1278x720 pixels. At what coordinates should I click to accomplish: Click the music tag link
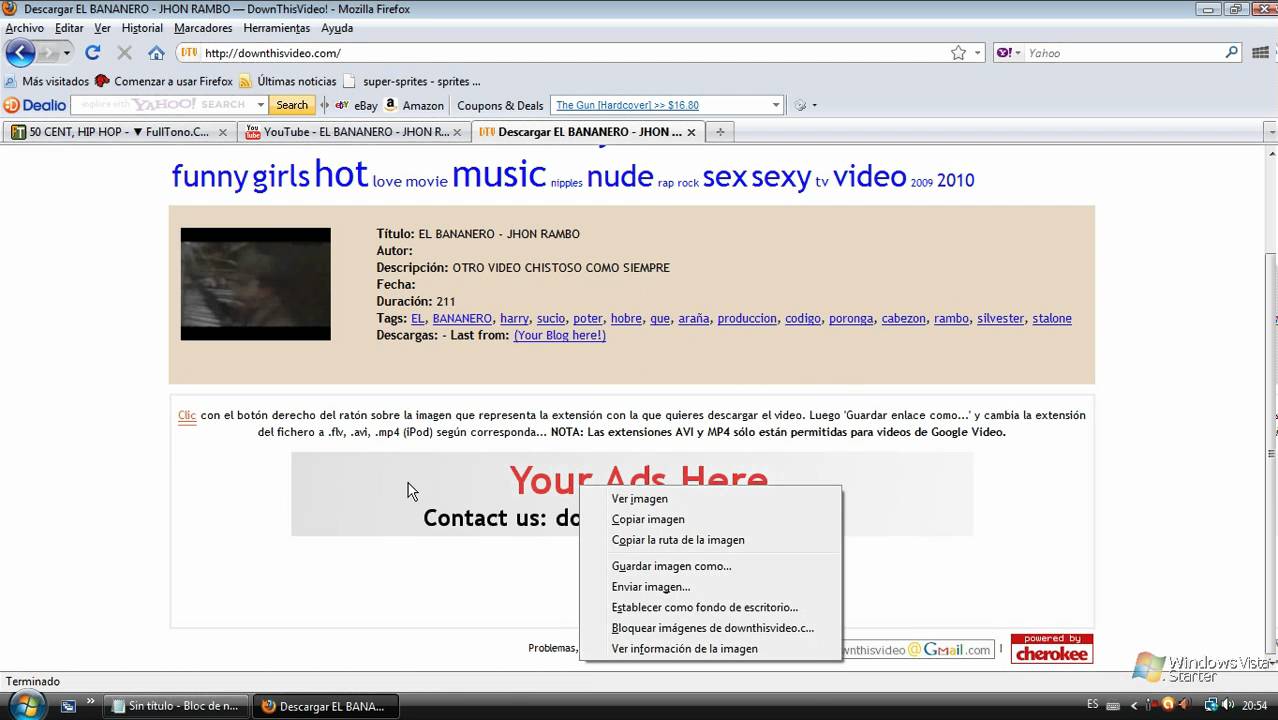[x=499, y=175]
